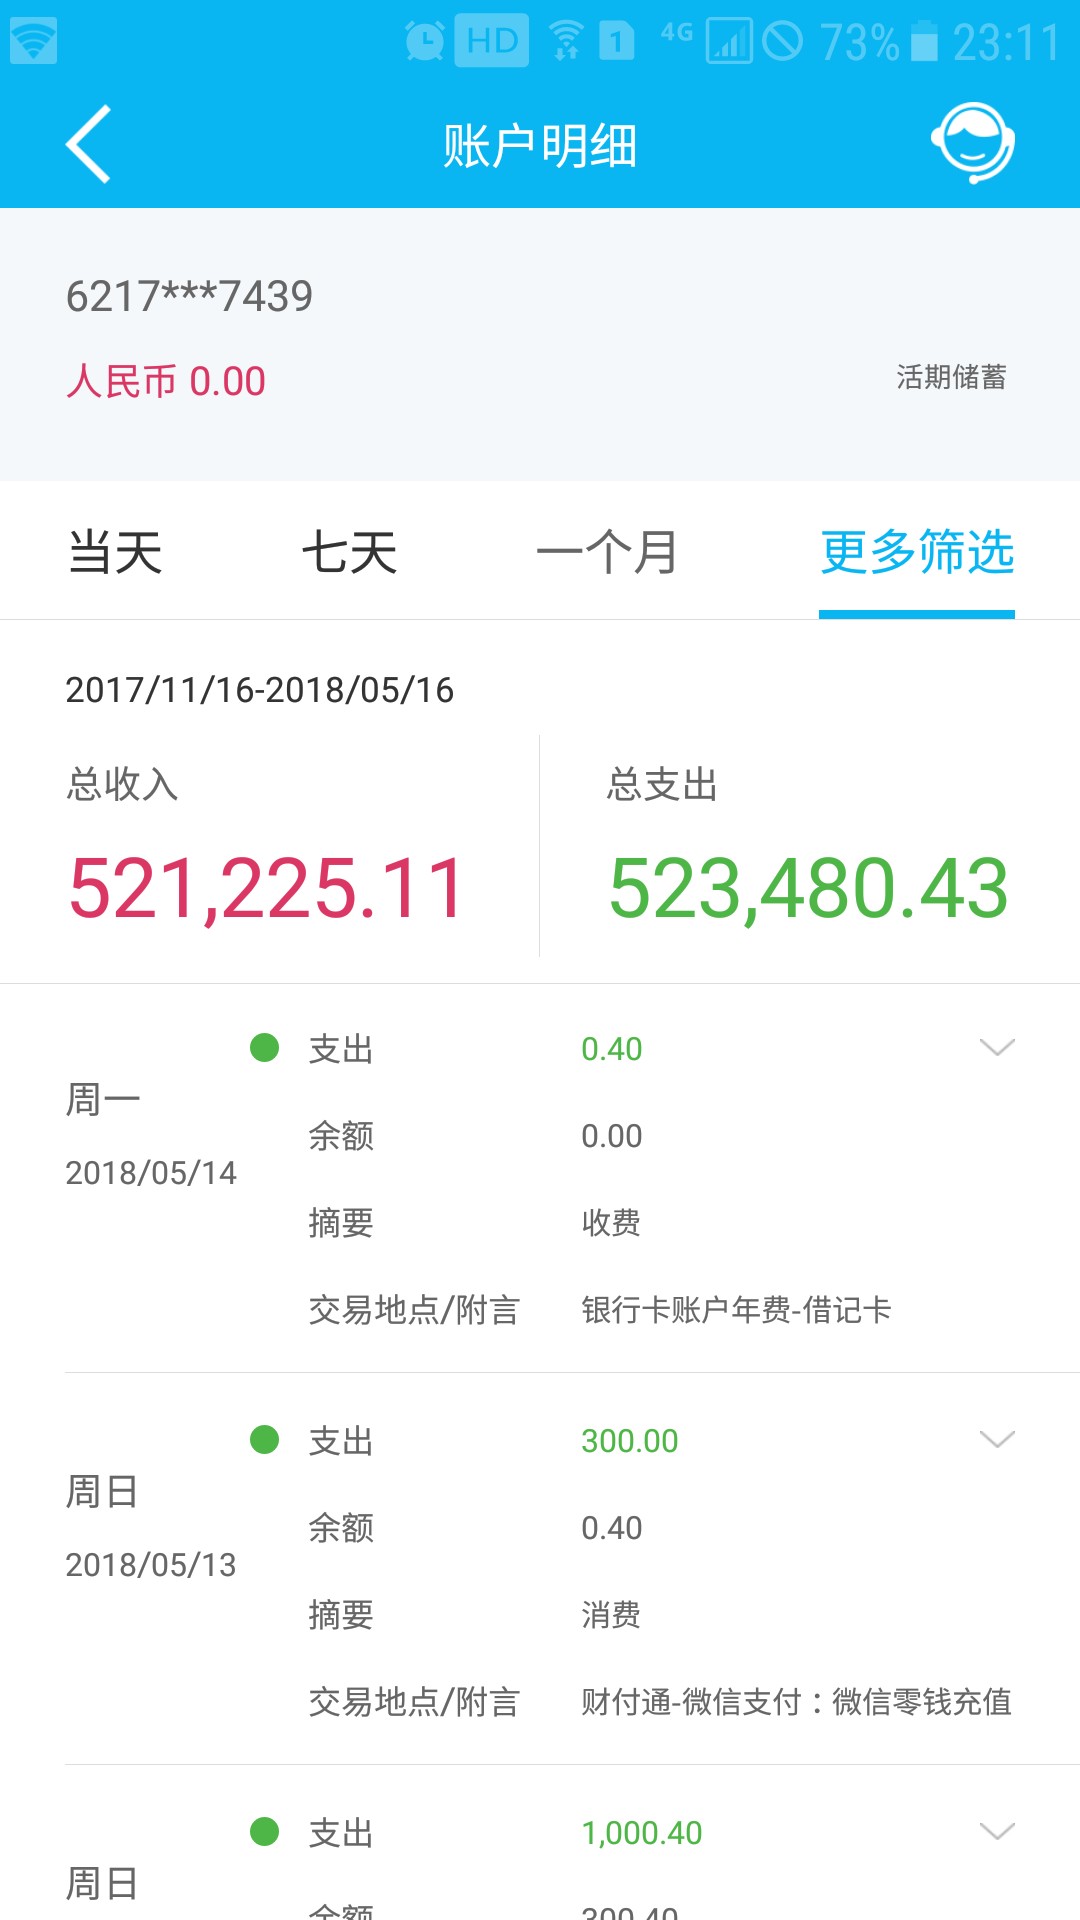Tap the 收费 summary value
The width and height of the screenshot is (1080, 1920).
(611, 1222)
